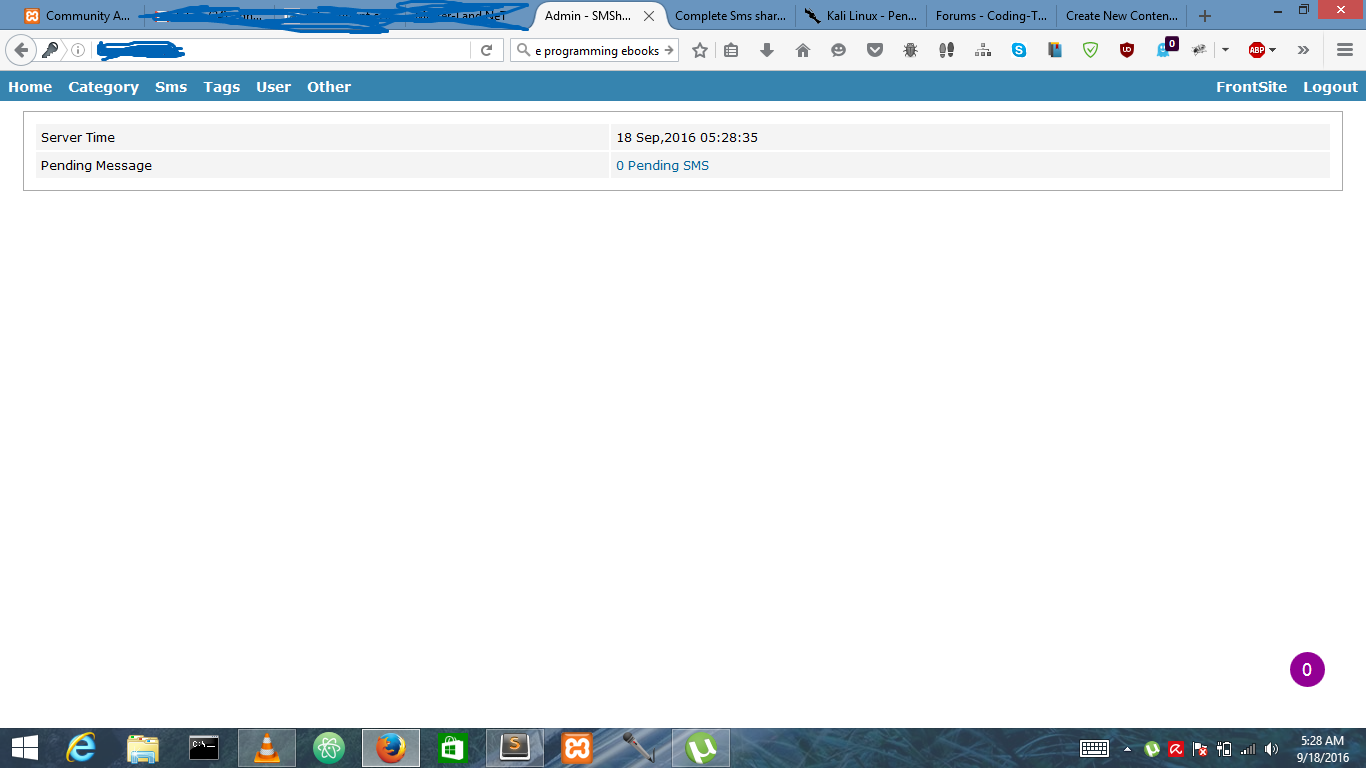Expand the Adblock Plus dropdown arrow
The width and height of the screenshot is (1366, 768).
coord(1272,50)
